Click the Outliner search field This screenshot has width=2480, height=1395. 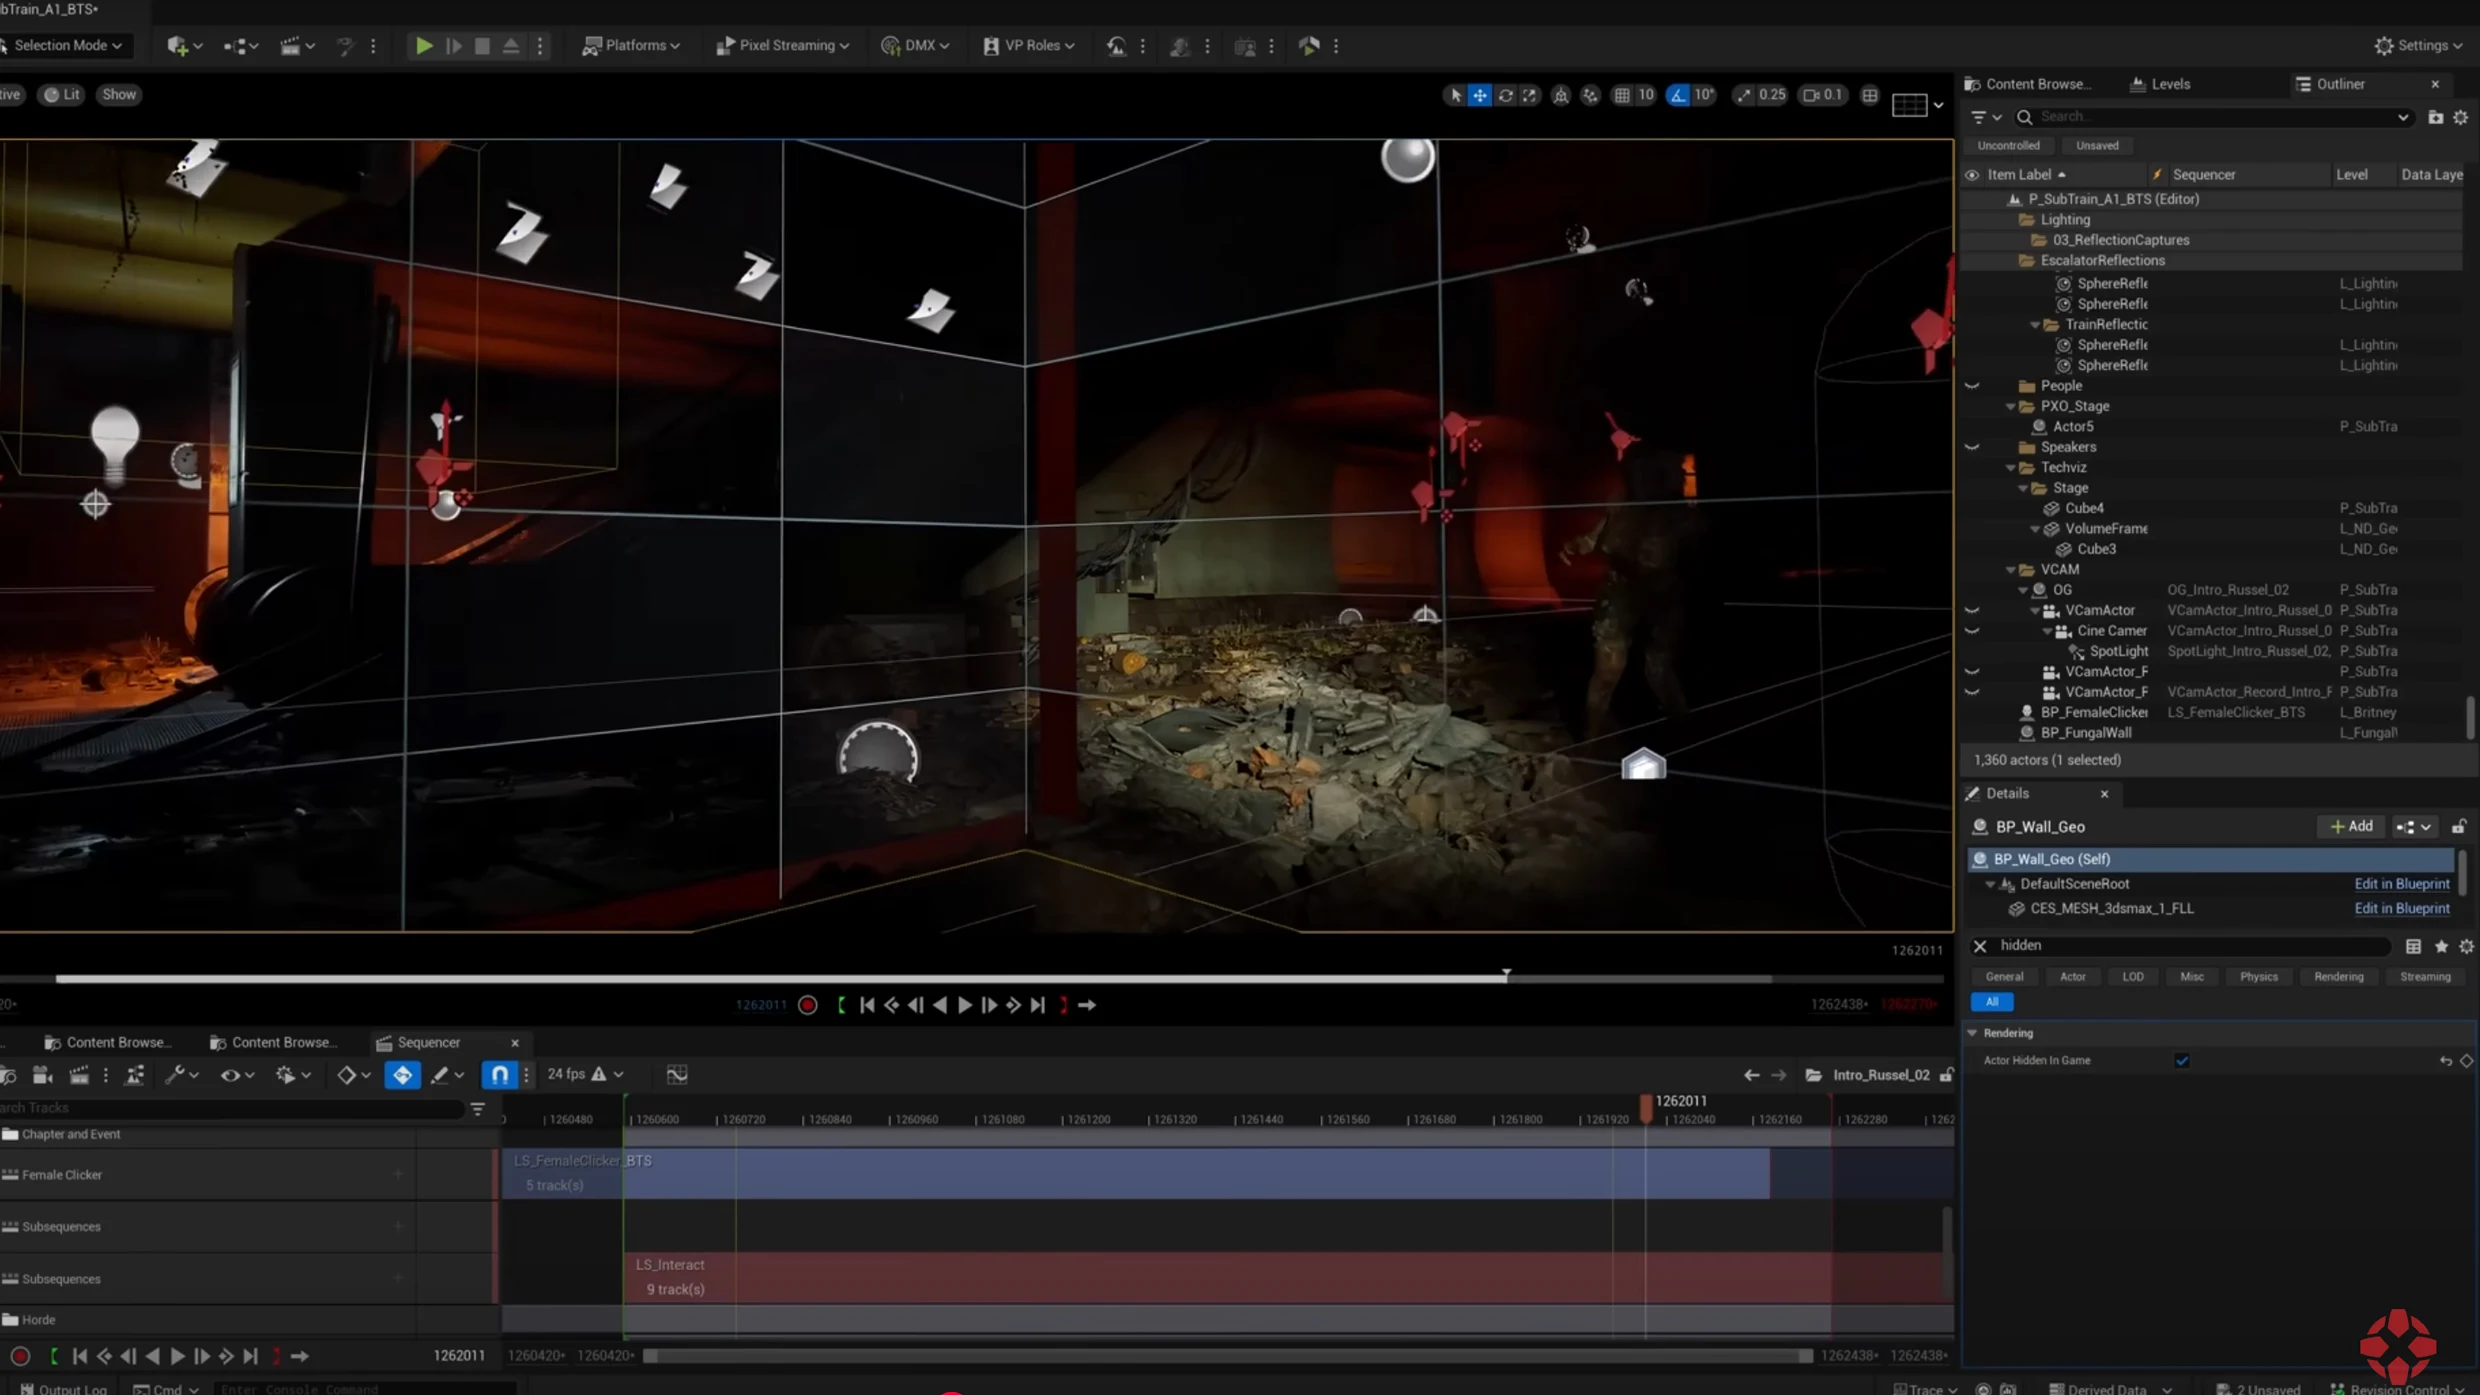click(x=2210, y=117)
